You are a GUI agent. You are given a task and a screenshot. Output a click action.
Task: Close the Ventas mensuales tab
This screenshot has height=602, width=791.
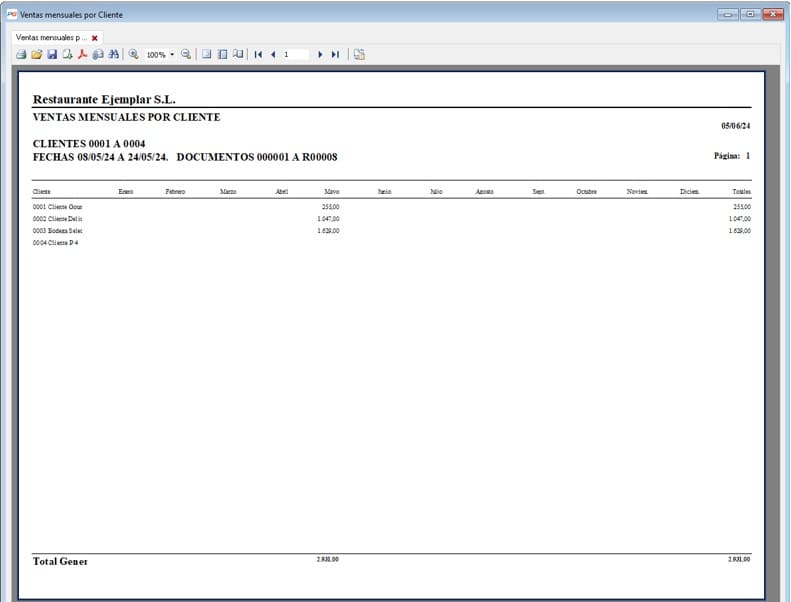click(x=95, y=38)
